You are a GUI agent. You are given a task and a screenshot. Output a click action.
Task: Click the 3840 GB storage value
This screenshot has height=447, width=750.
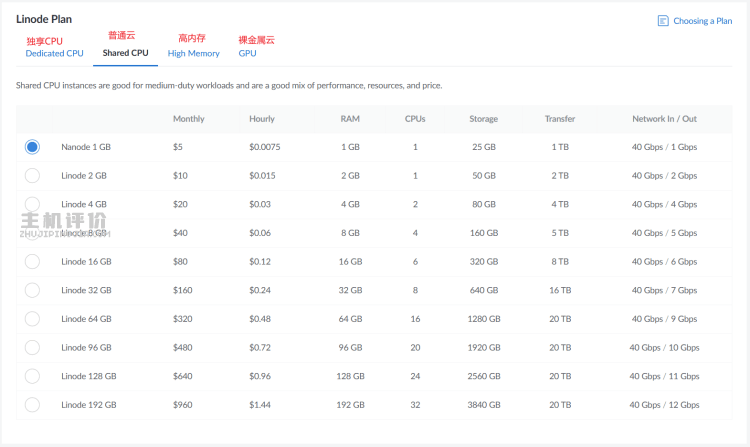(484, 405)
